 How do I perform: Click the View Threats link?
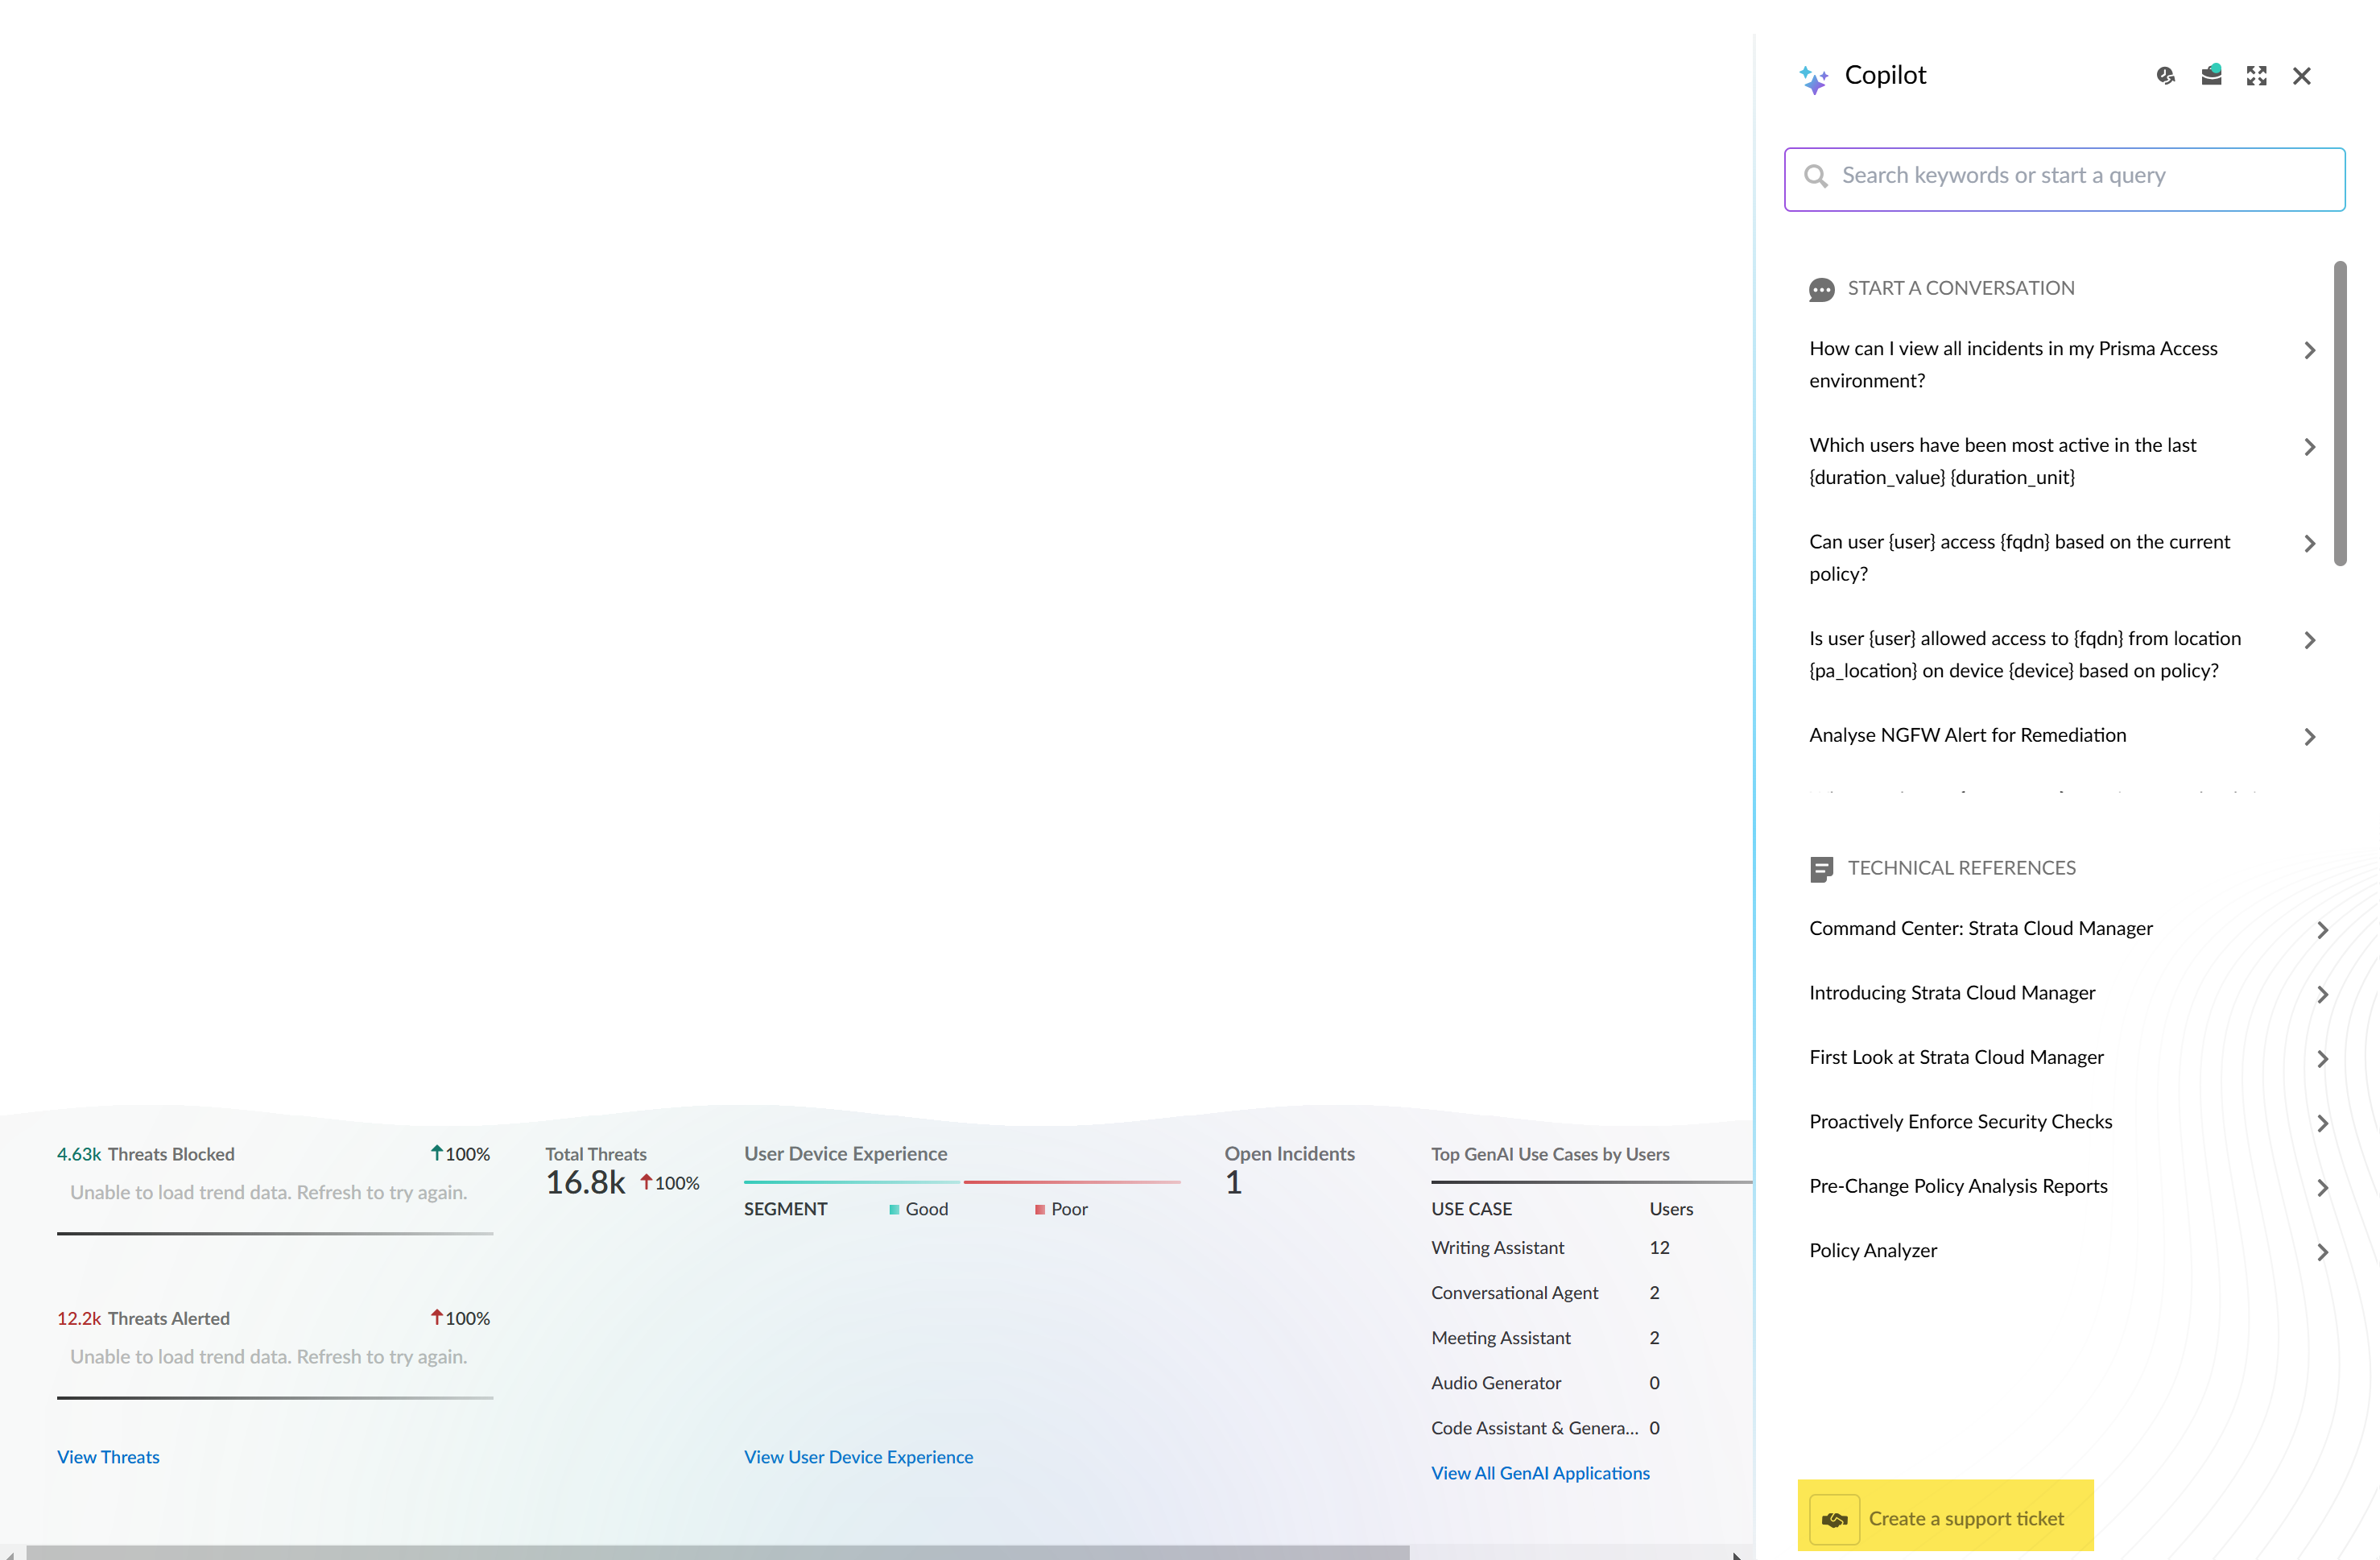(x=108, y=1457)
